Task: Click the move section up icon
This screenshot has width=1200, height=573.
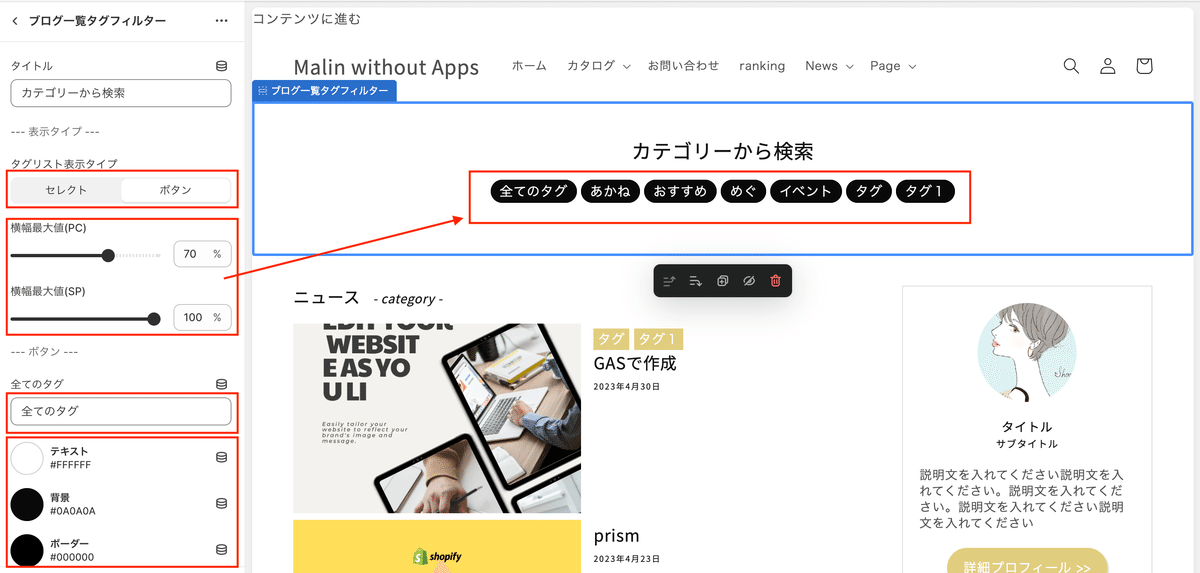Action: point(670,281)
